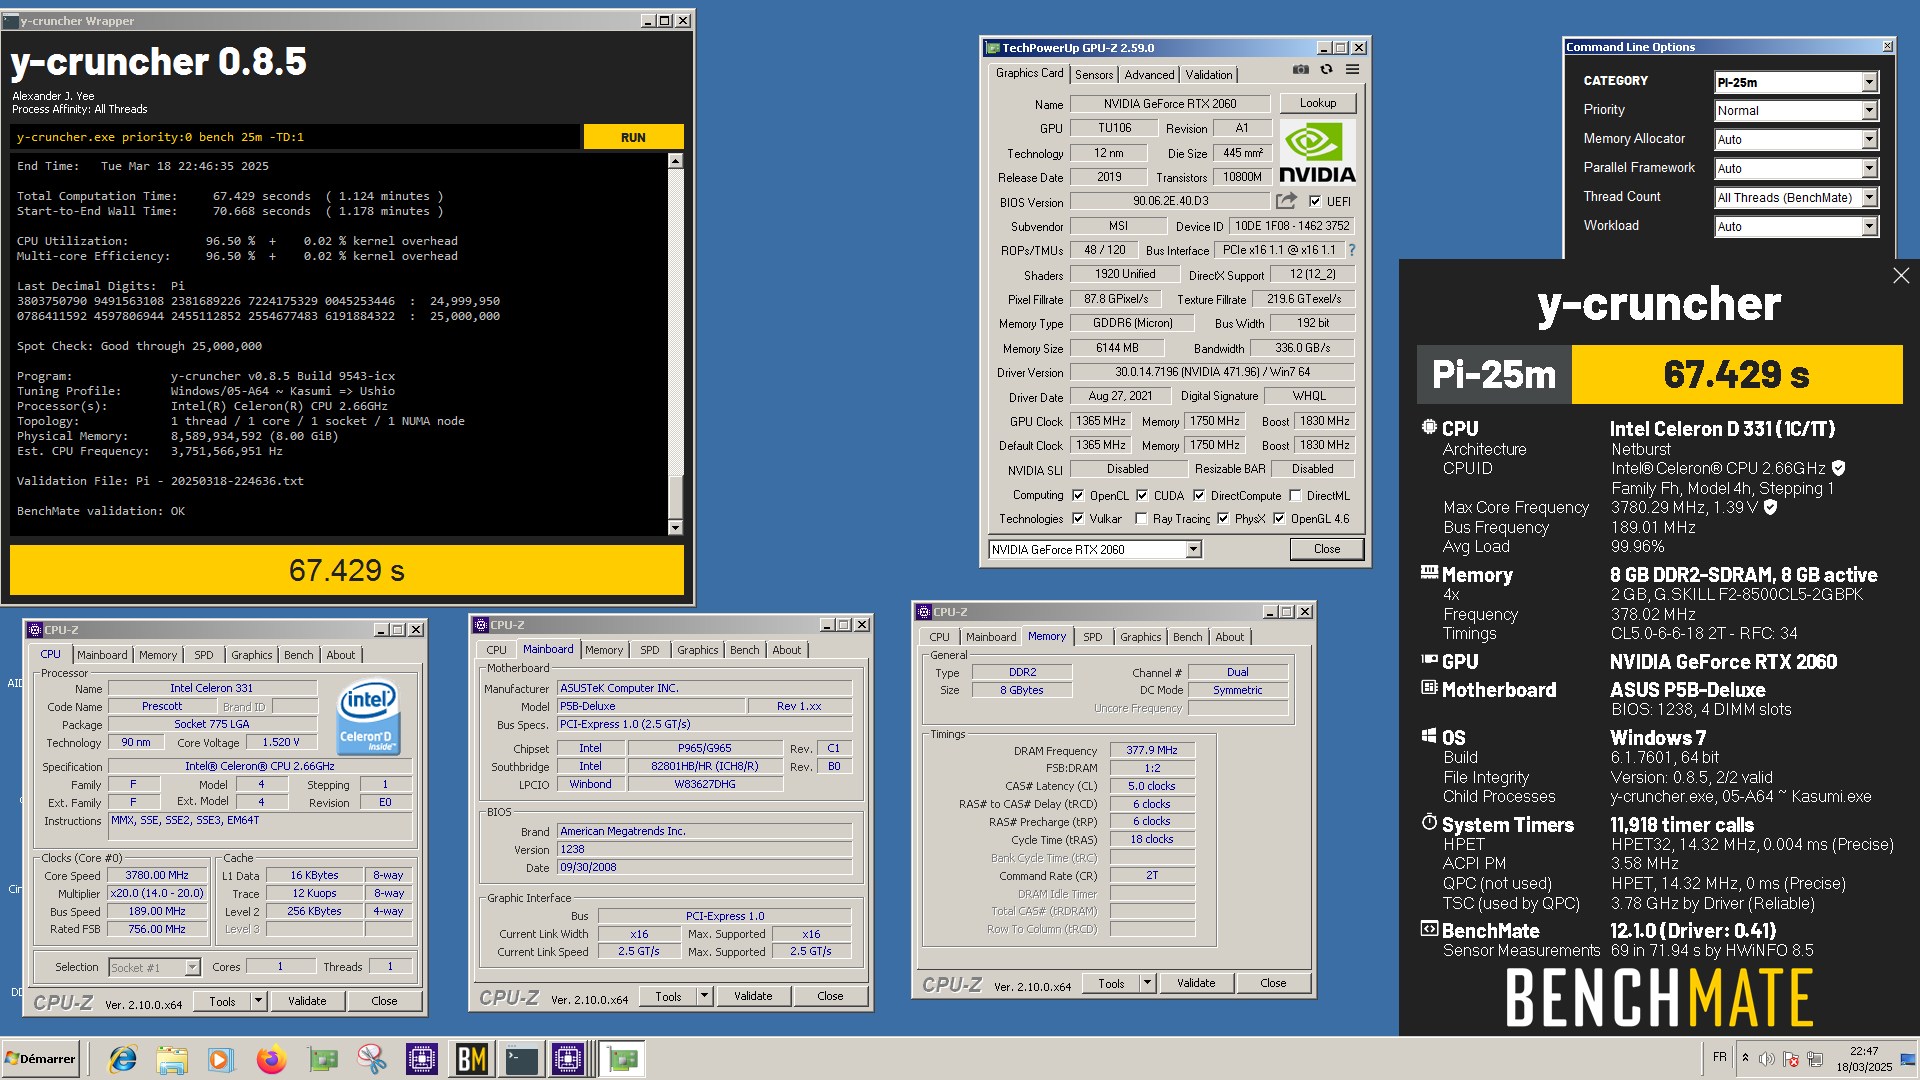Open Bench tab in CPU-Z Mainboard window
The height and width of the screenshot is (1080, 1920).
pyautogui.click(x=744, y=650)
